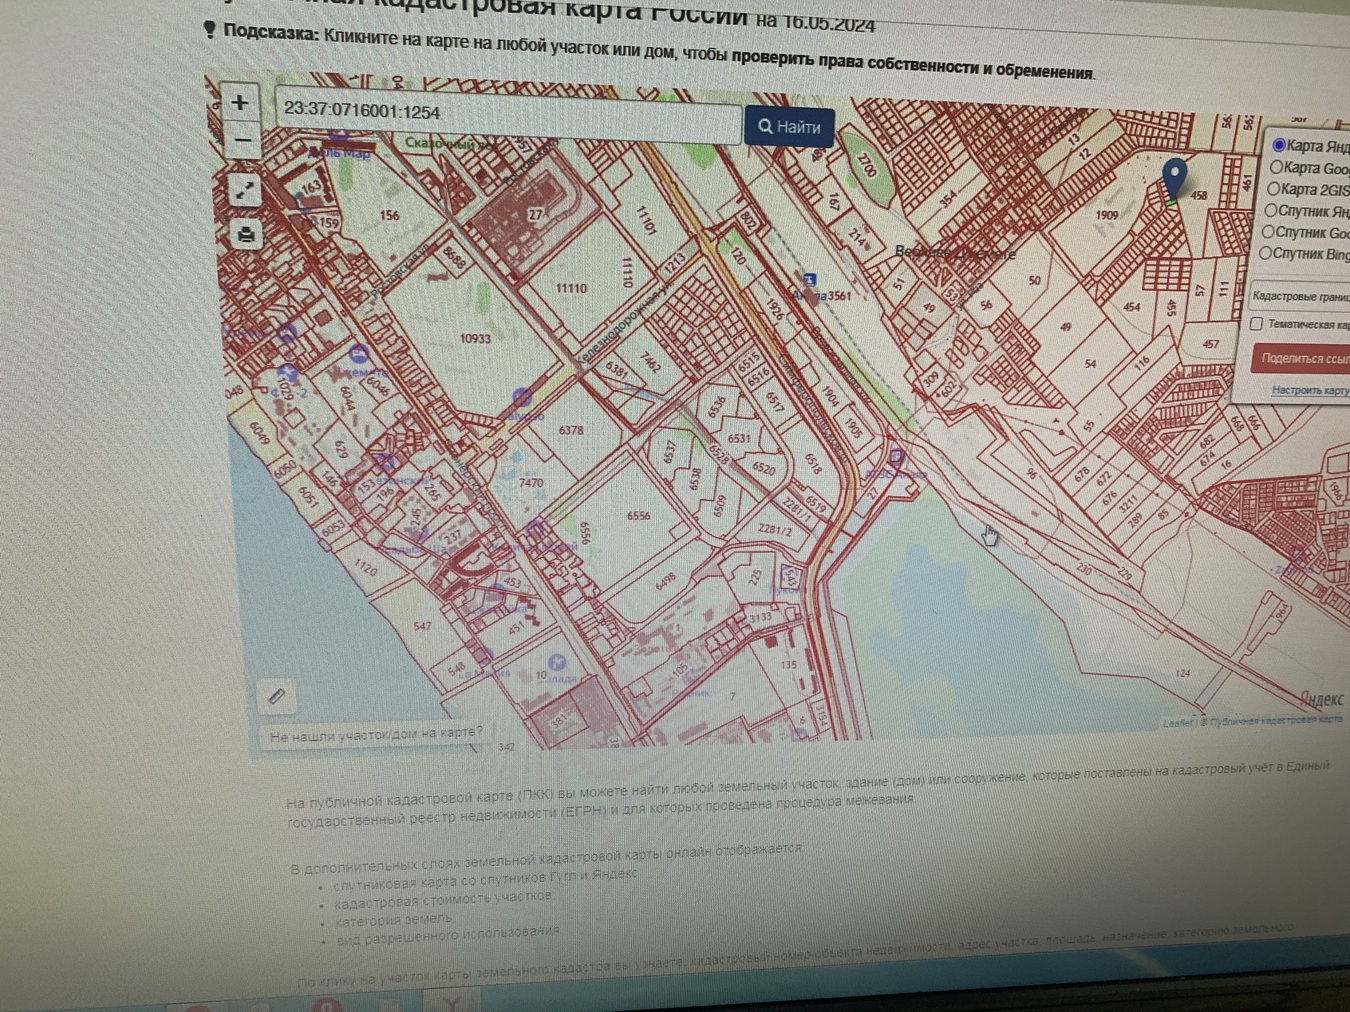
Task: Zoom out with the minus button
Action: point(241,141)
